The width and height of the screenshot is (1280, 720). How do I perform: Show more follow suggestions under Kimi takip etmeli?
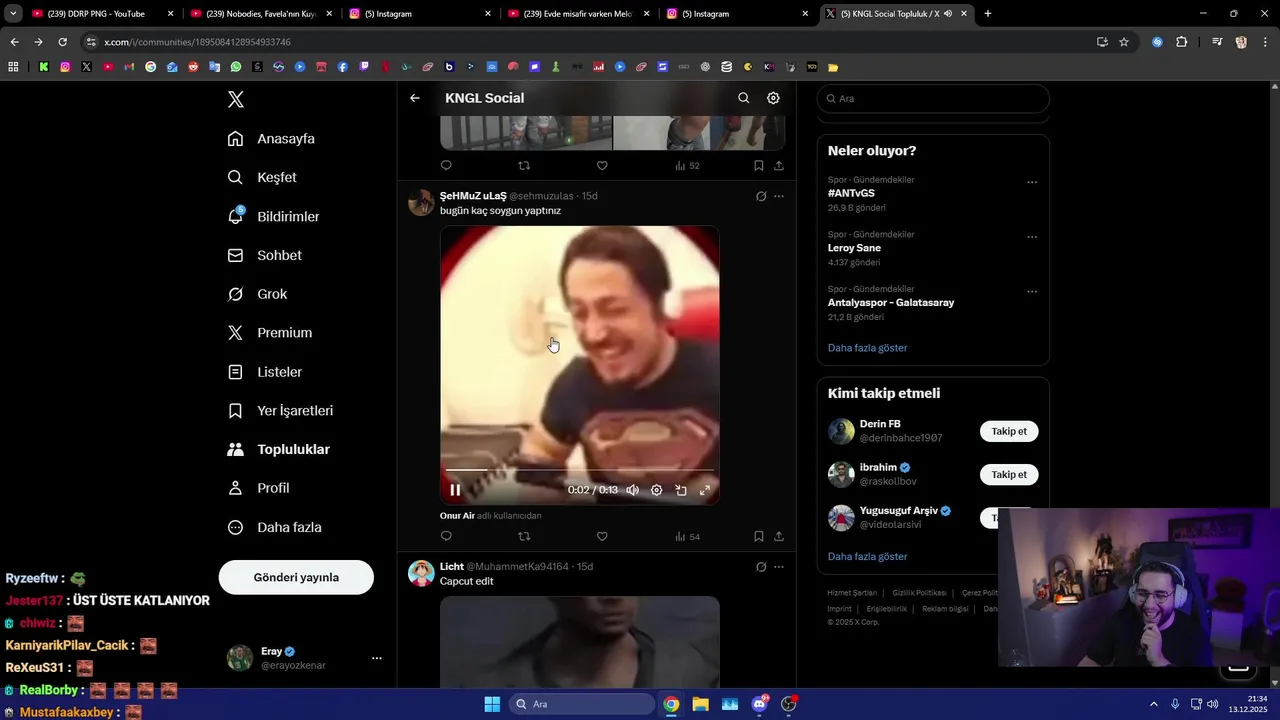click(x=867, y=556)
